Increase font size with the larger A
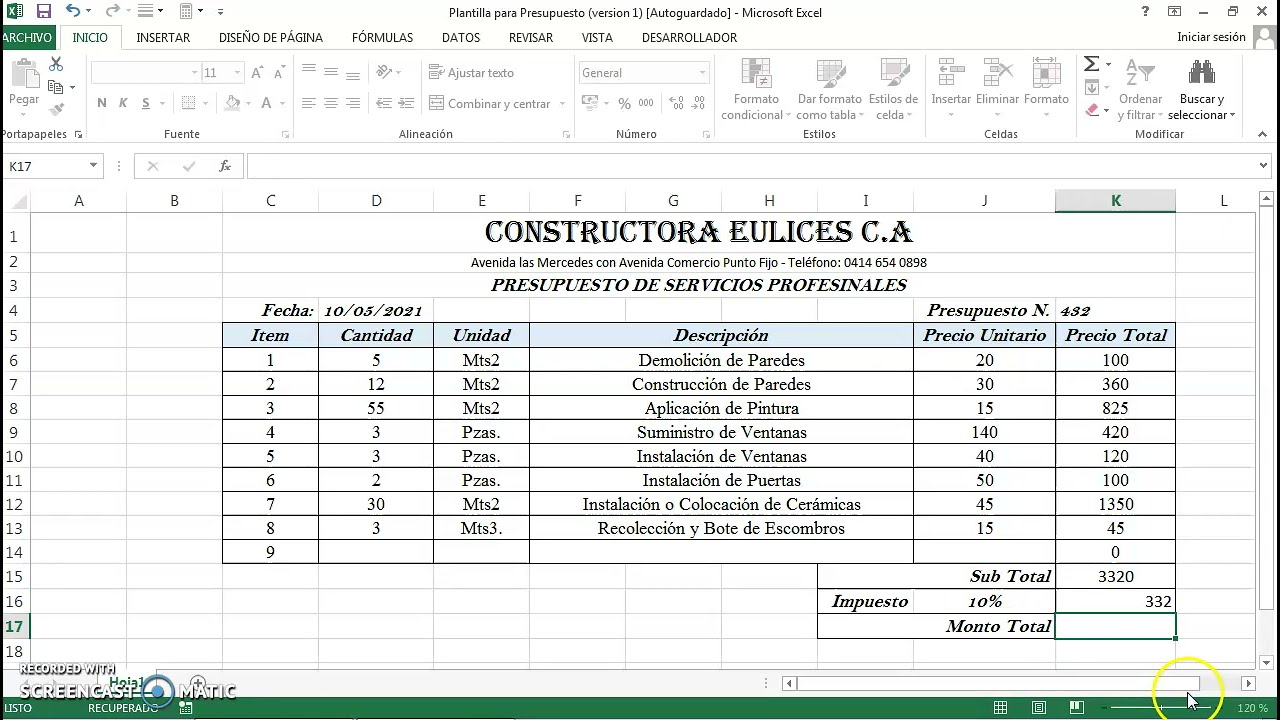1280x720 pixels. (x=258, y=73)
